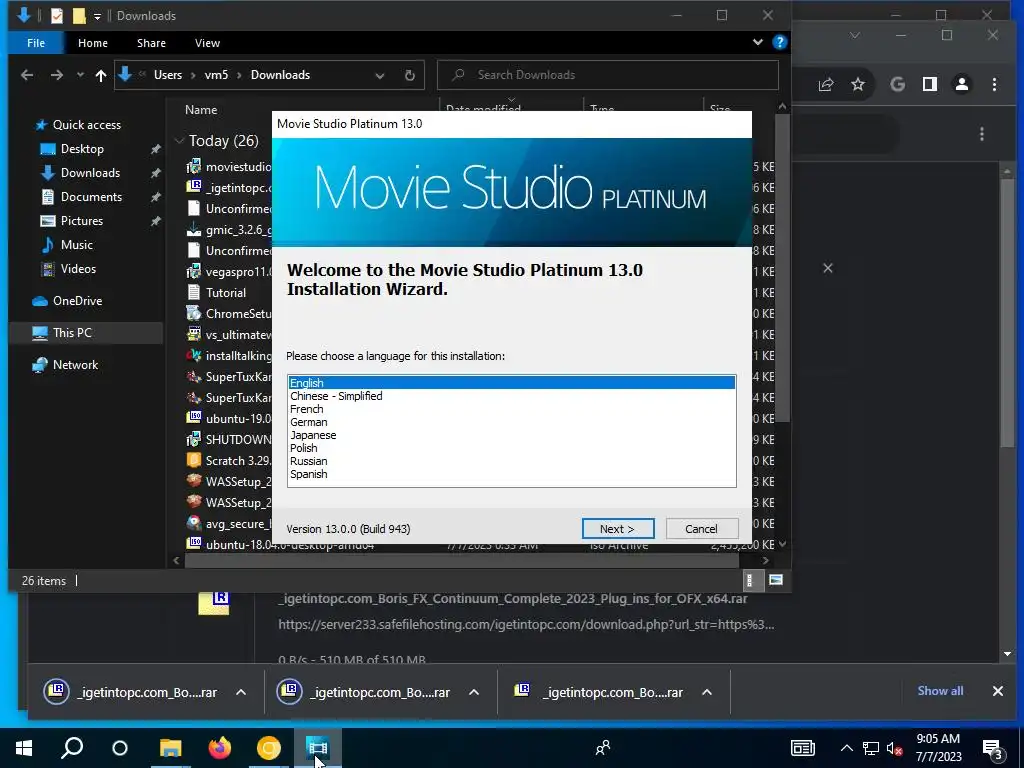This screenshot has height=768, width=1024.
Task: Click the Next > button in installer
Action: [x=618, y=529]
